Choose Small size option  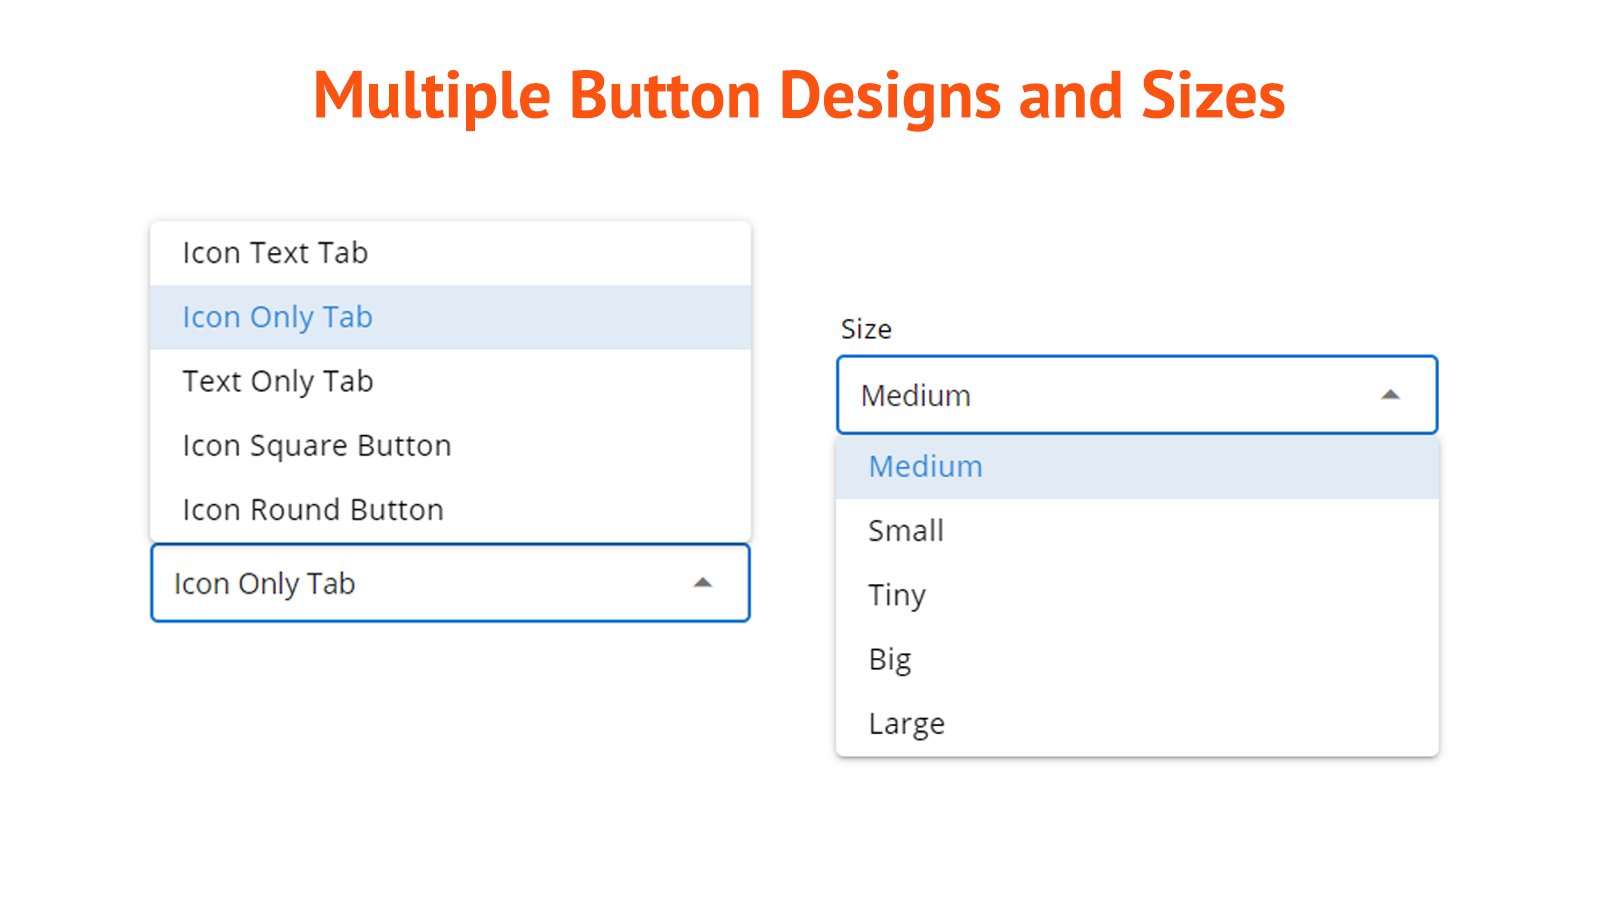coord(905,531)
